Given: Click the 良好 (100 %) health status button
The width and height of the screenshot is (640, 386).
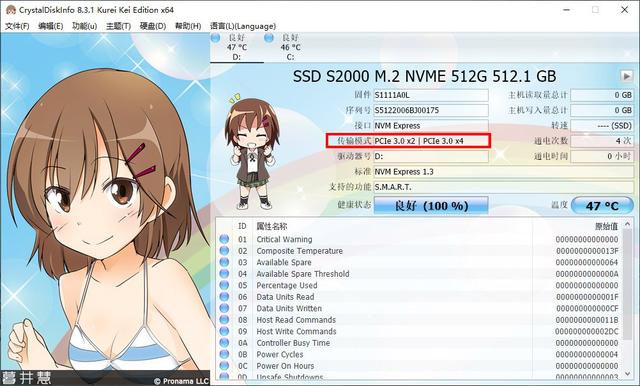Looking at the screenshot, I should [431, 205].
